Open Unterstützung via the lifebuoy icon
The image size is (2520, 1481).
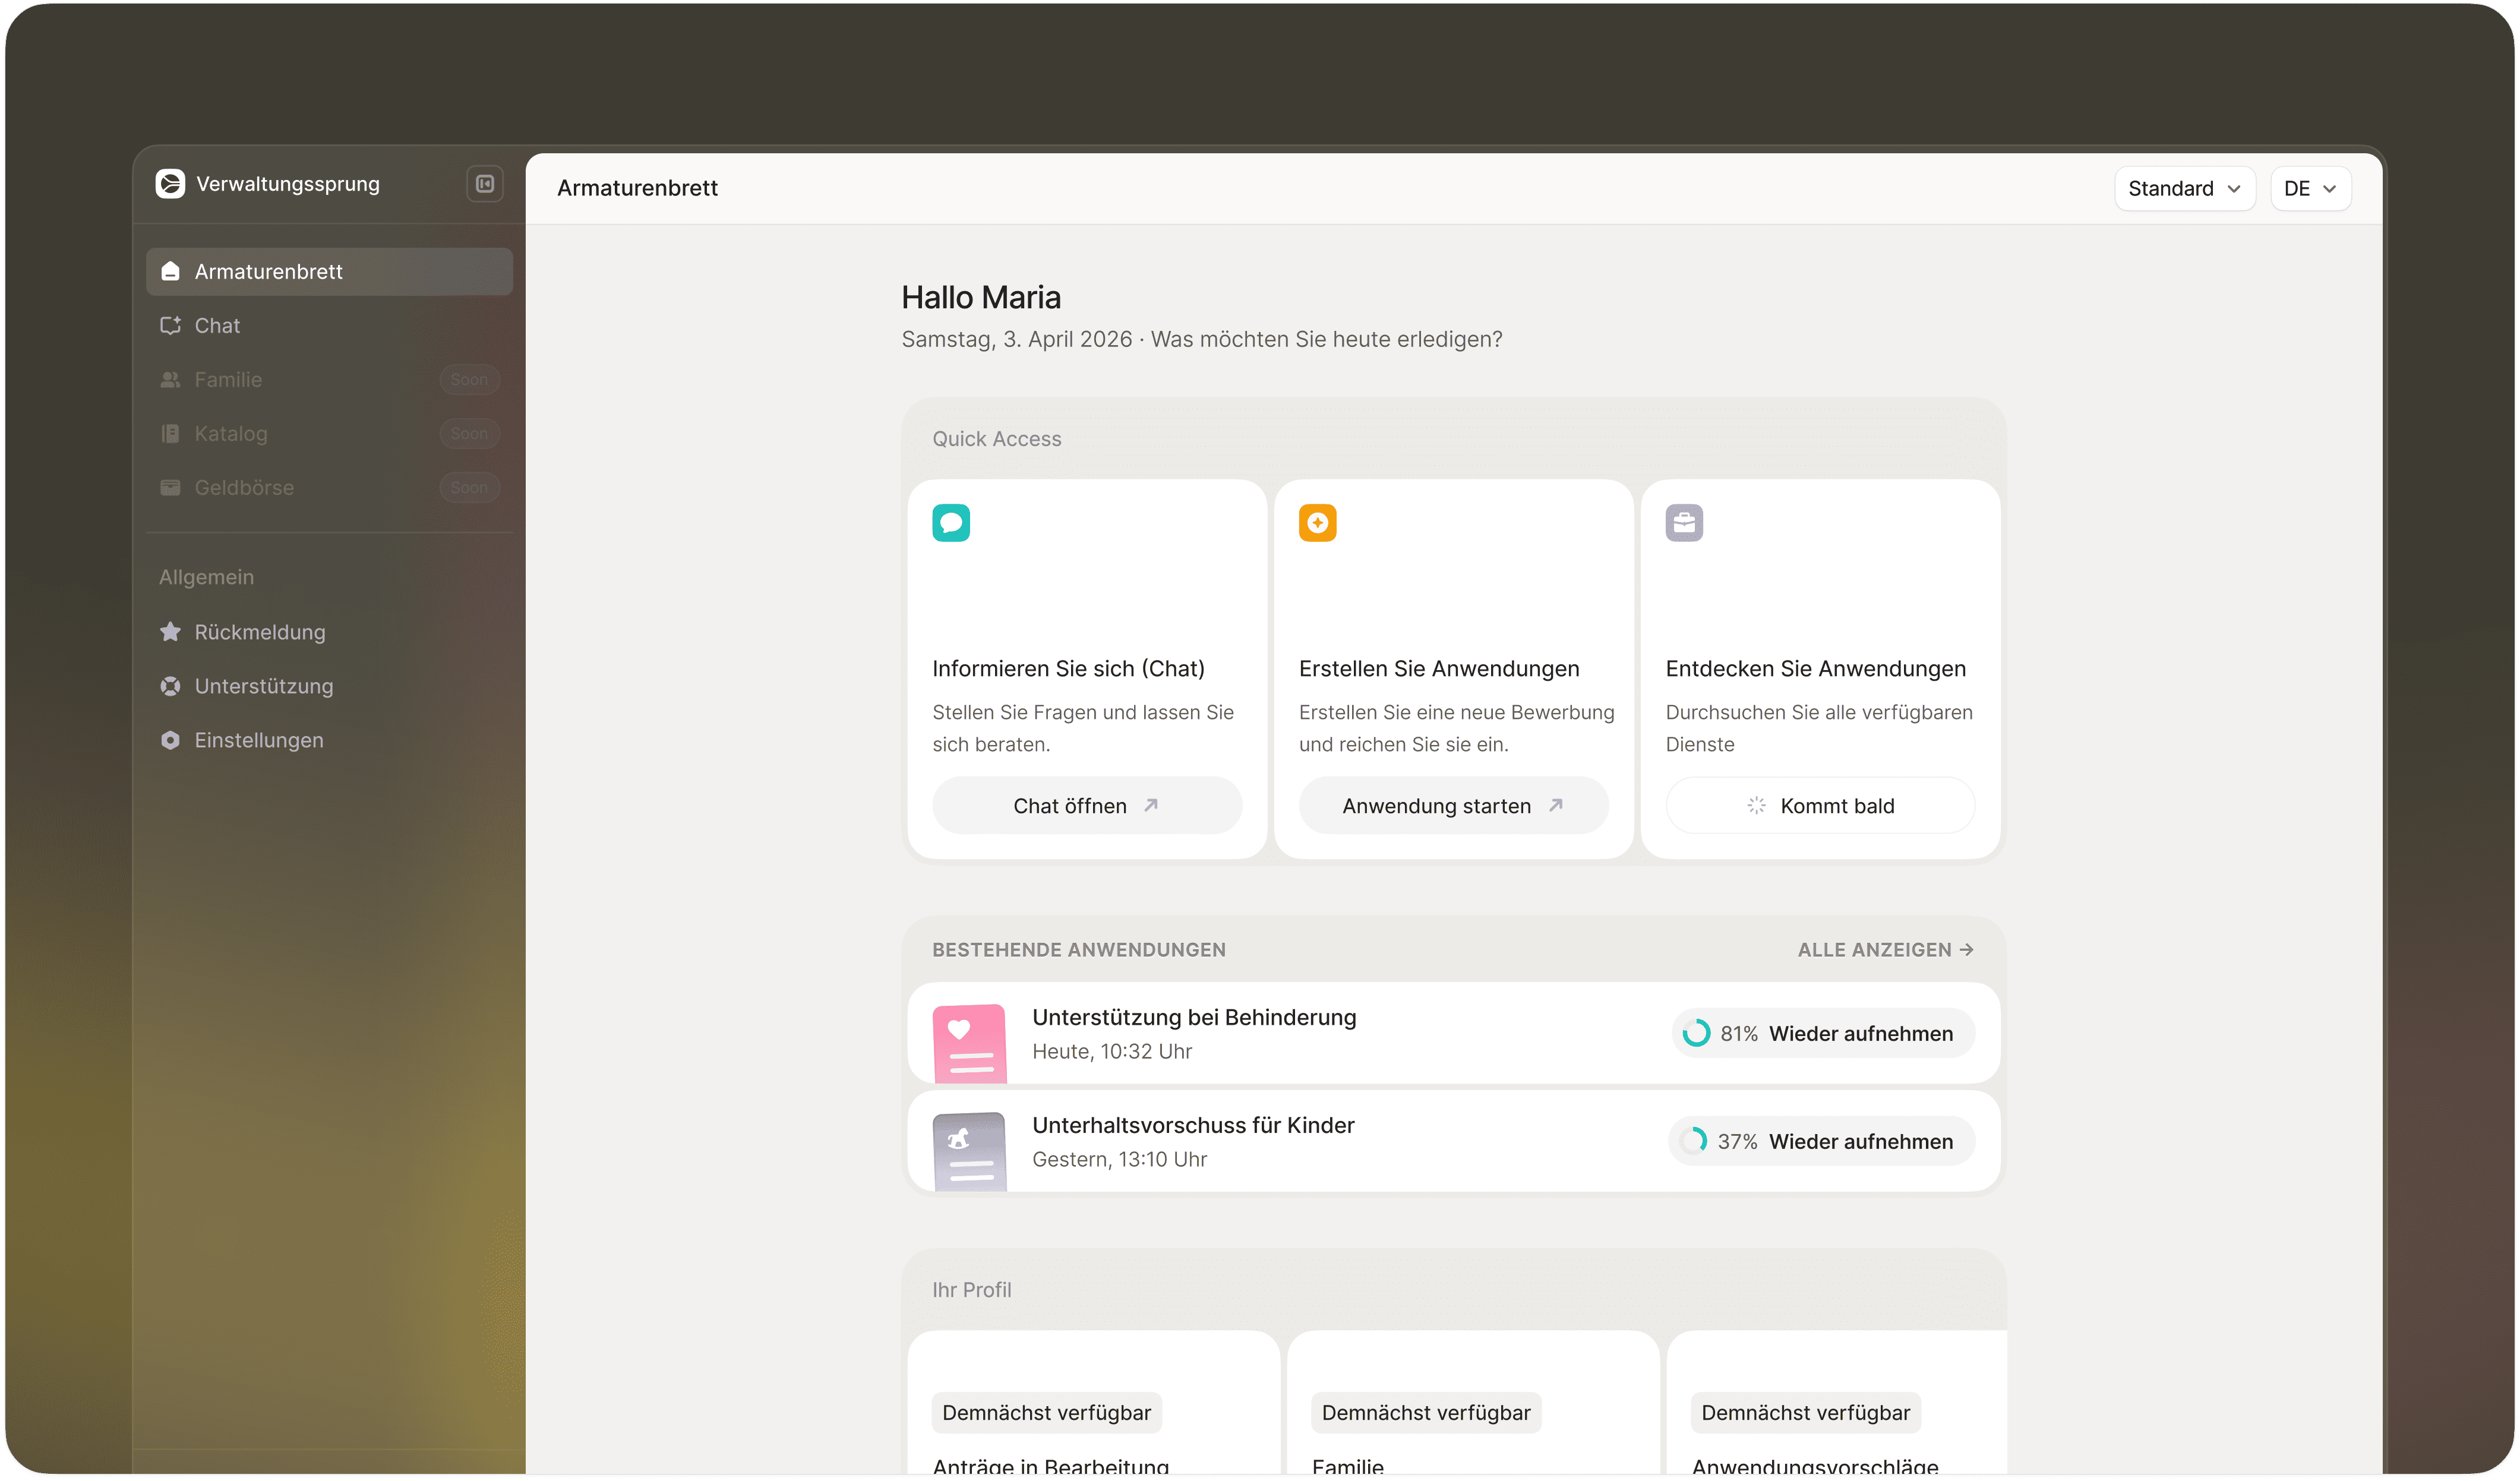click(170, 686)
